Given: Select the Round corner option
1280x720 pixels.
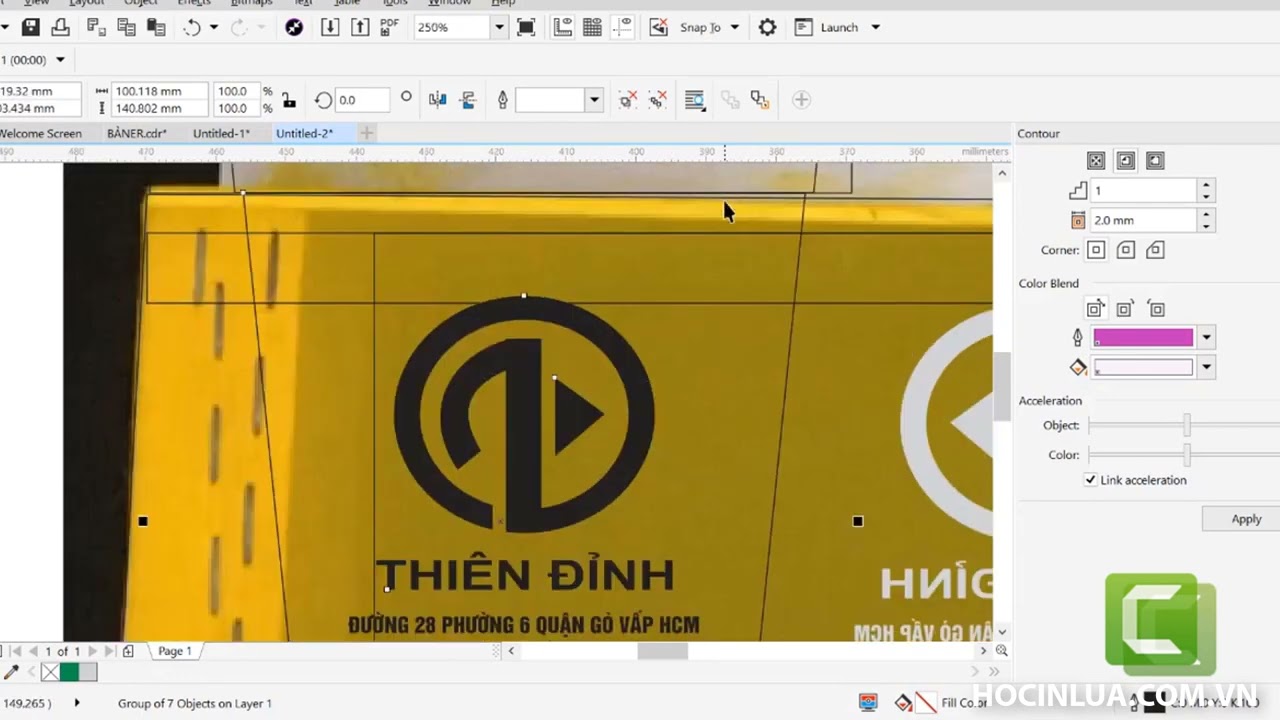Looking at the screenshot, I should point(1126,250).
